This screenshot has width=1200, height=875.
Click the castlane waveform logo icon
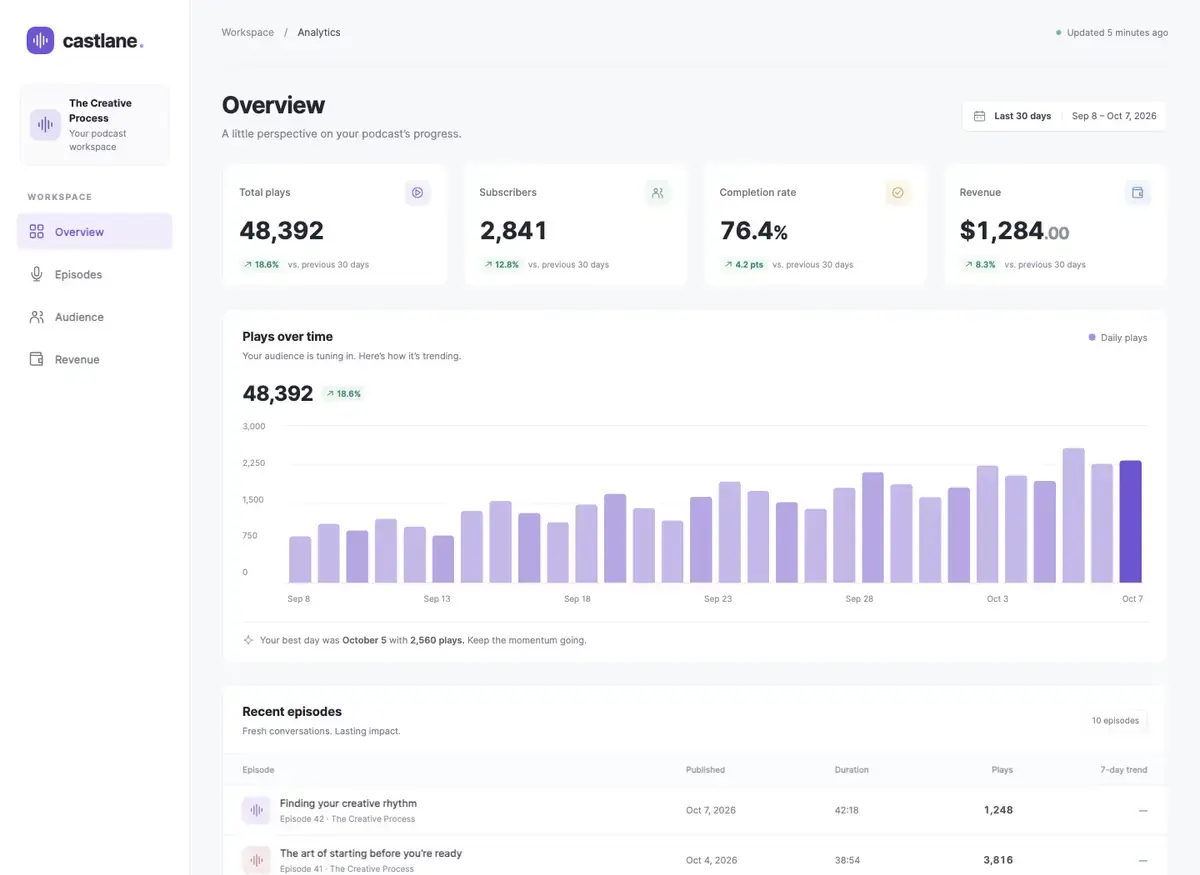[40, 40]
